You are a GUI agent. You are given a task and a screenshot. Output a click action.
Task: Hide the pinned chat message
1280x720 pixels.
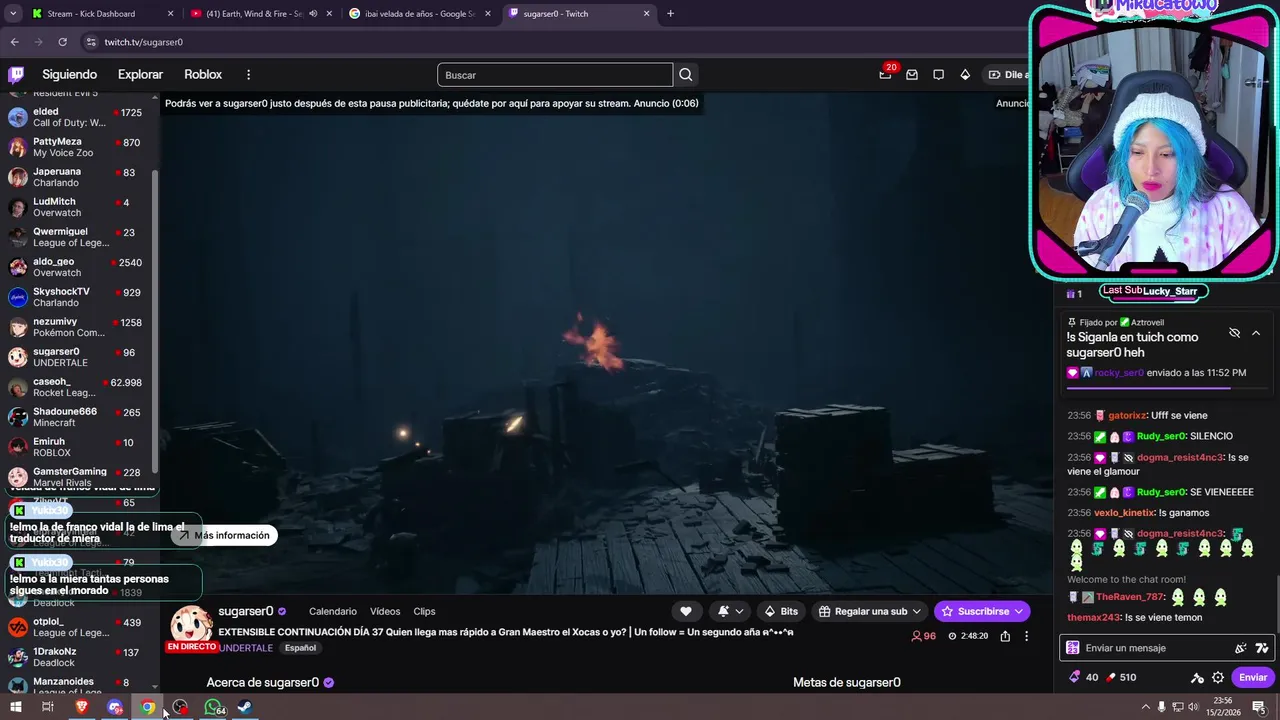click(1234, 333)
